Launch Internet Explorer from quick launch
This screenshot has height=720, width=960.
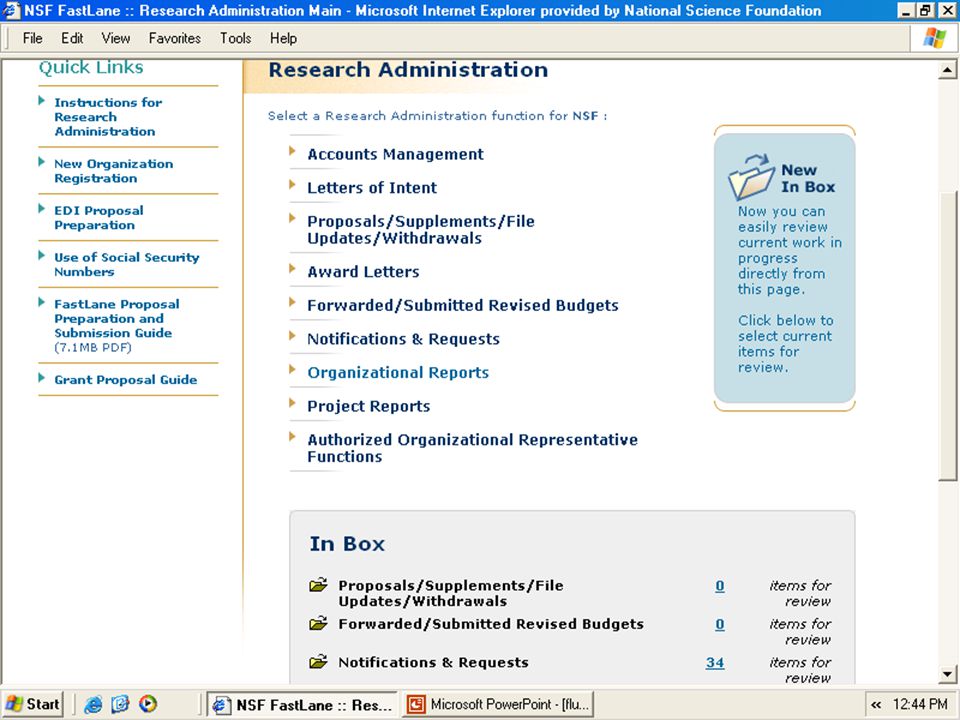tap(93, 704)
